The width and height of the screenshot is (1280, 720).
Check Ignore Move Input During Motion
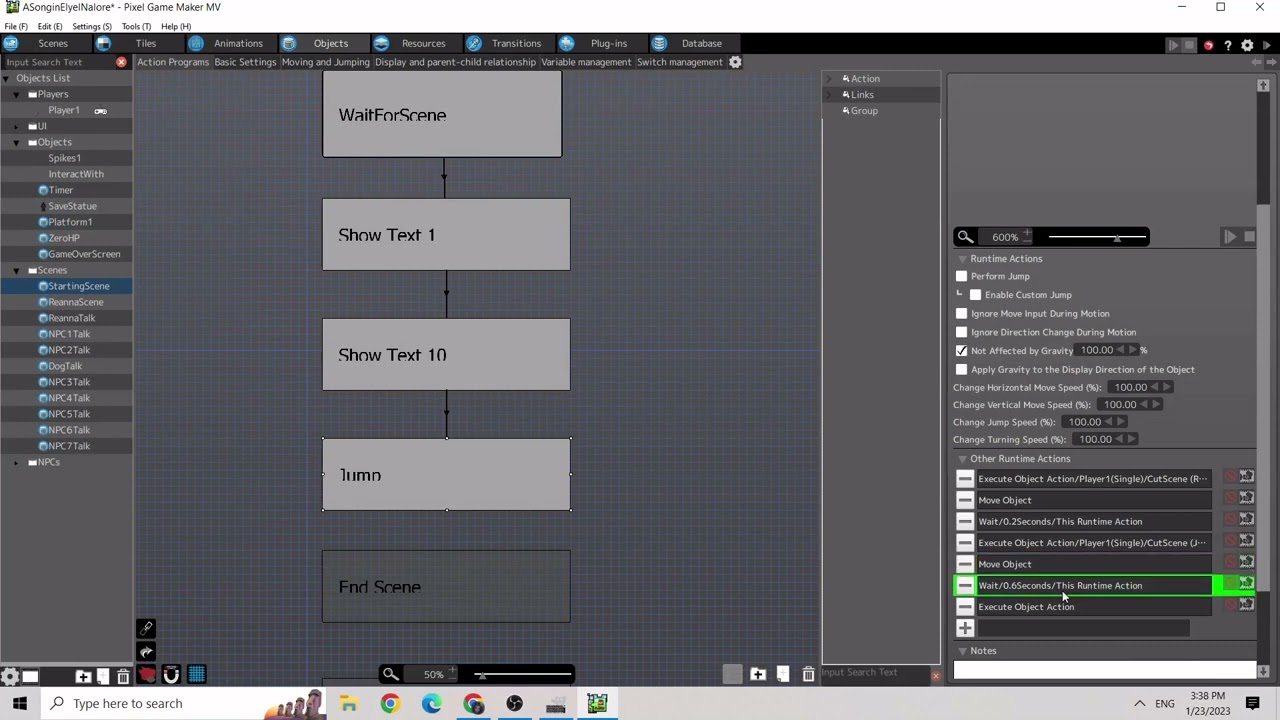coord(961,314)
